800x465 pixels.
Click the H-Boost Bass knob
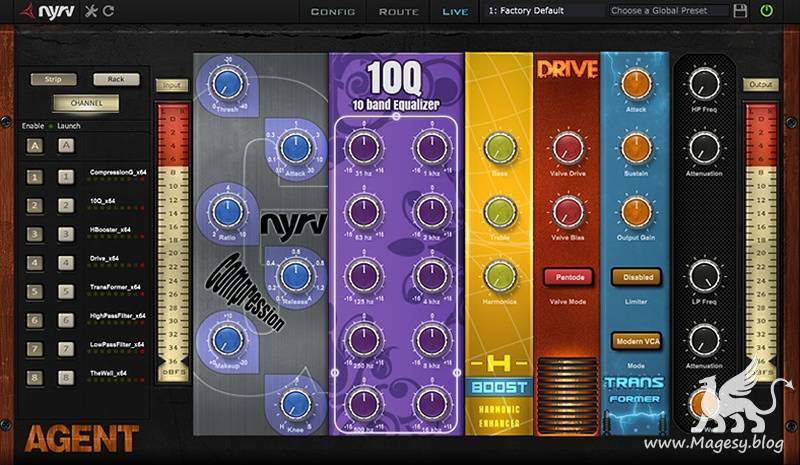point(499,148)
